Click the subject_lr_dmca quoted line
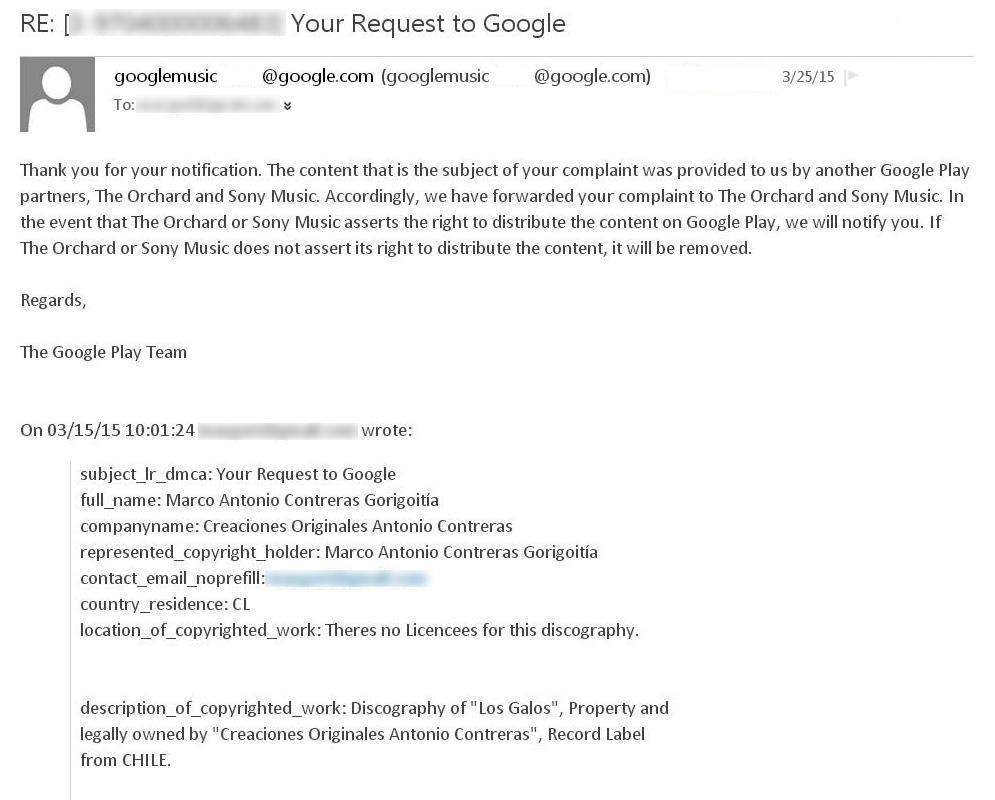This screenshot has width=995, height=800. pos(238,474)
